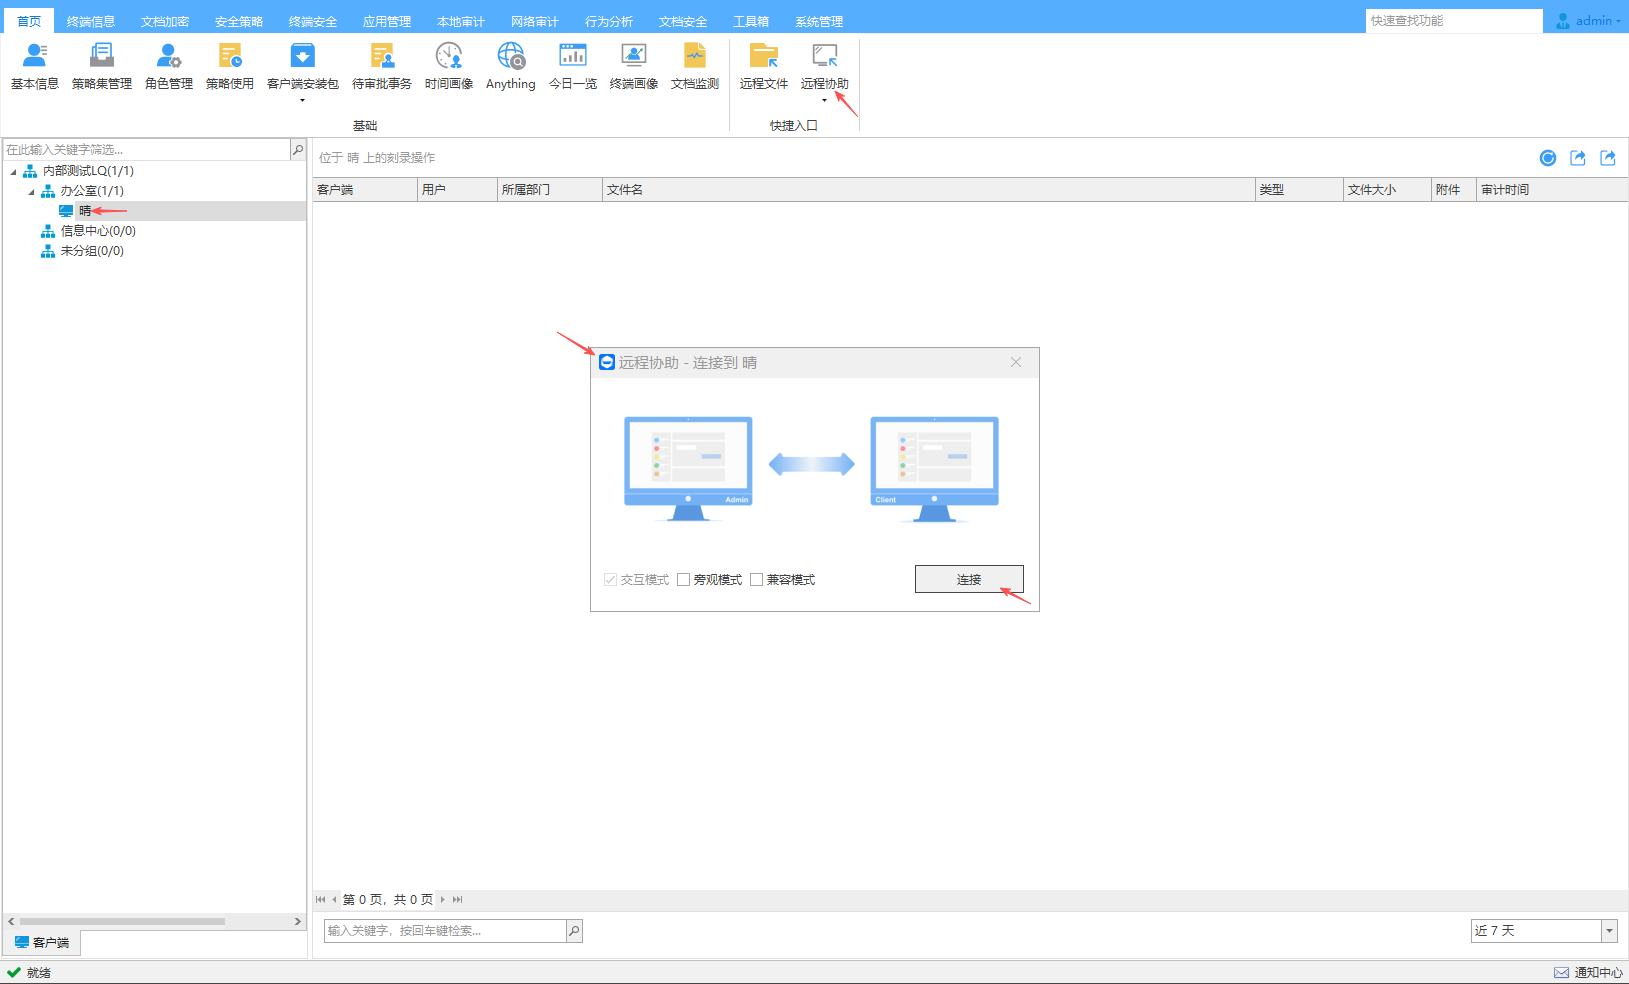The image size is (1629, 984).
Task: Open 通知中心 in status bar
Action: click(x=1588, y=972)
